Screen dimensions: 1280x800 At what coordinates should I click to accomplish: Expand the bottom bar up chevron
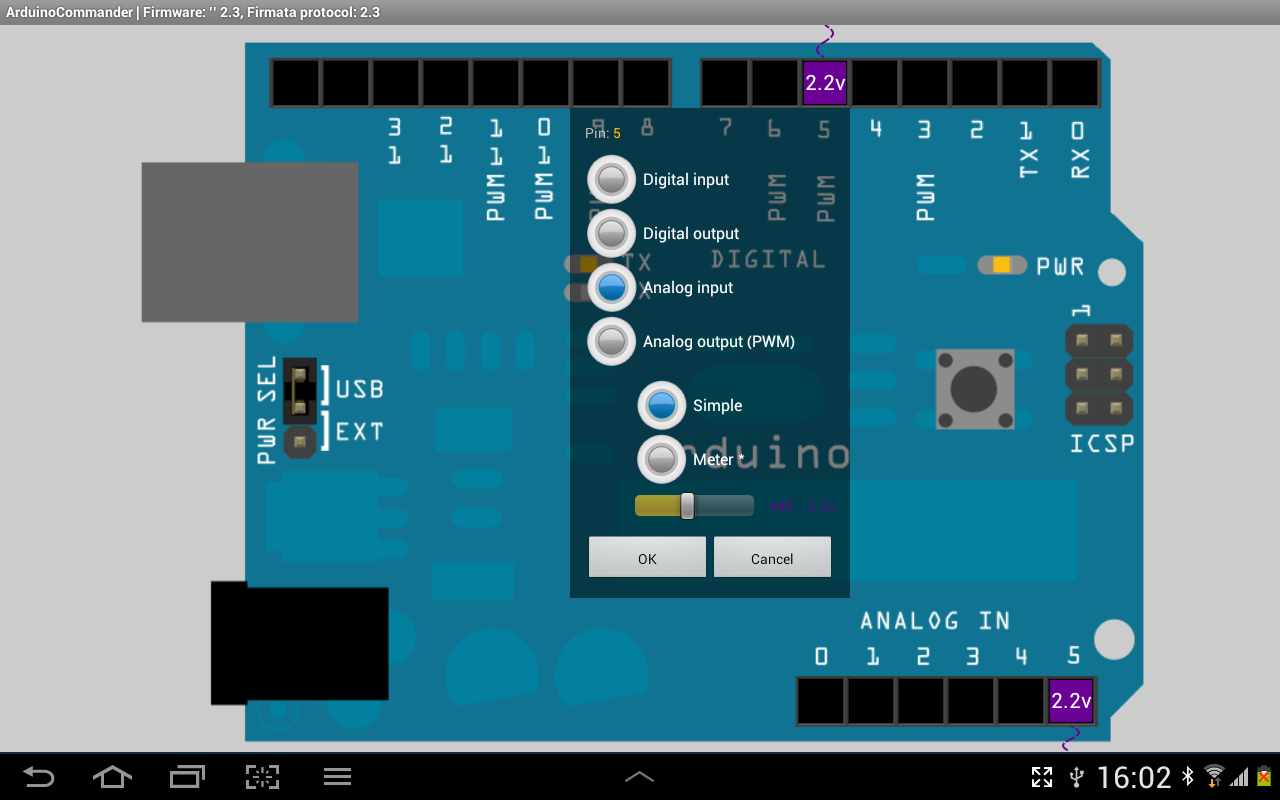tap(639, 777)
